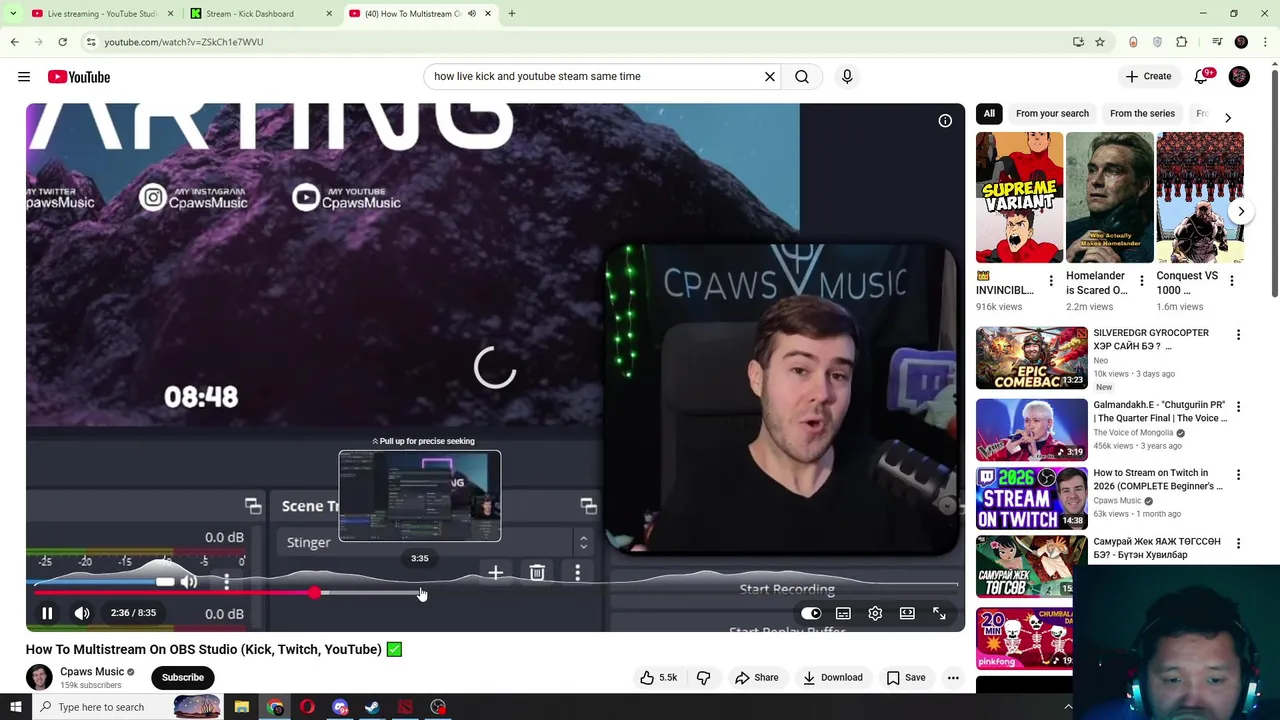
Task: Save the video to a playlist
Action: point(906,677)
